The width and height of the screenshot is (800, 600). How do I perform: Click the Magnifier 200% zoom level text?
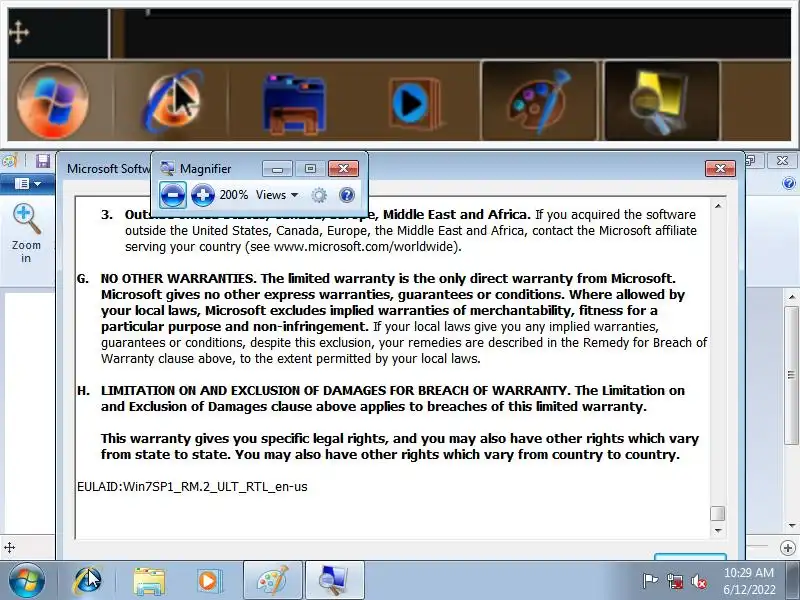pos(234,195)
